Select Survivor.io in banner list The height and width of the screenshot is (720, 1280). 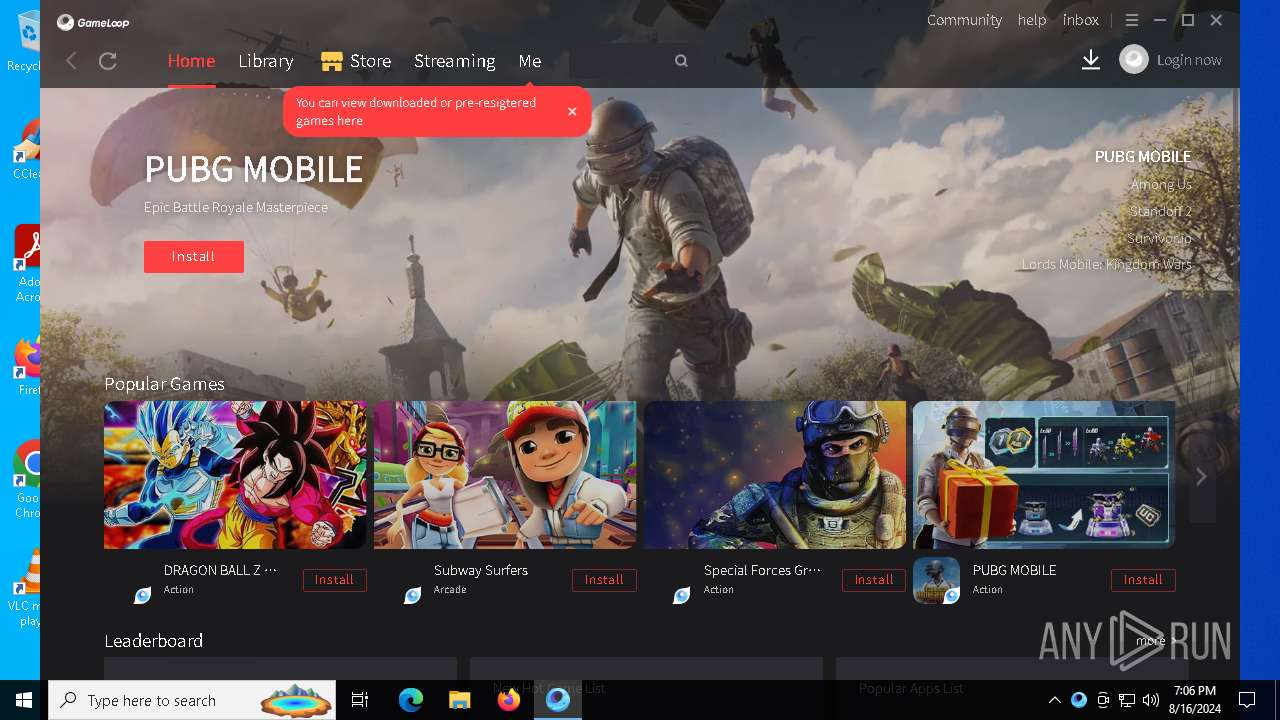[x=1159, y=238]
